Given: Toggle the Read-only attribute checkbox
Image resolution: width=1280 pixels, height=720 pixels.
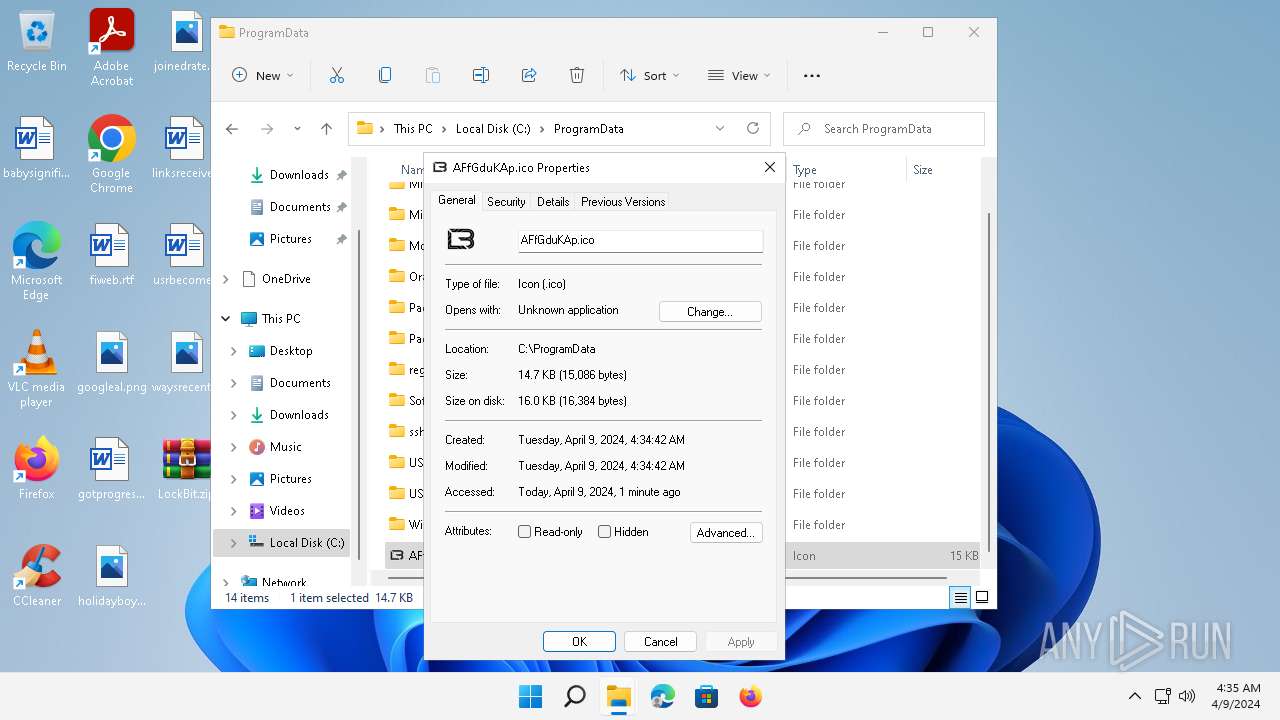Looking at the screenshot, I should (524, 532).
